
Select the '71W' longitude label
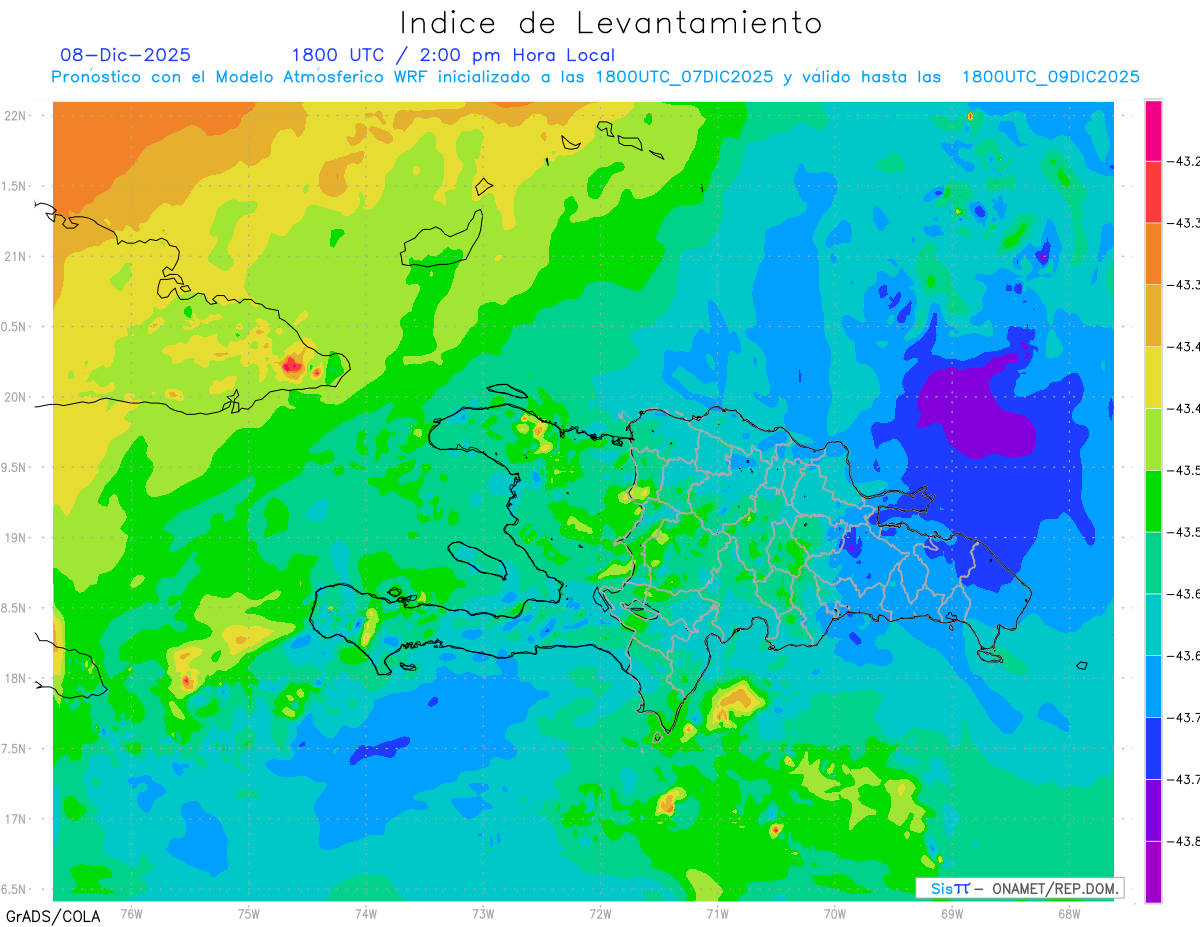(x=717, y=913)
